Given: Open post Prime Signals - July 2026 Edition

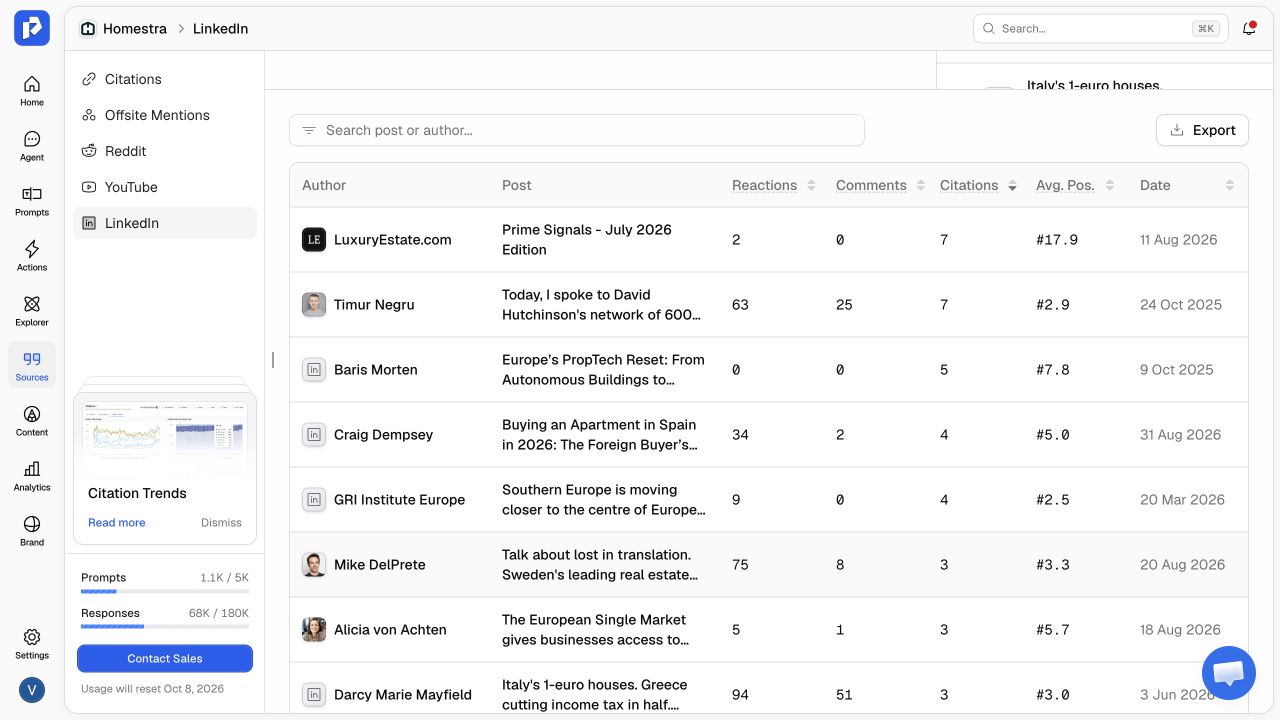Looking at the screenshot, I should [x=587, y=240].
